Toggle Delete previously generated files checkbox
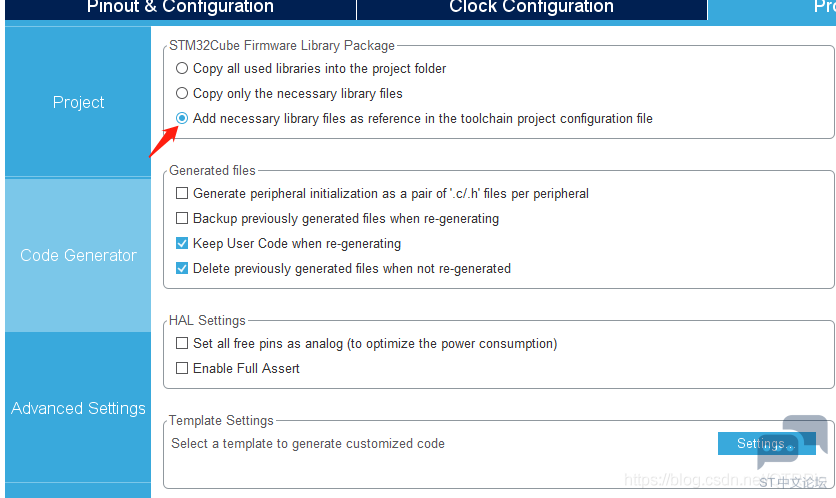 click(182, 268)
